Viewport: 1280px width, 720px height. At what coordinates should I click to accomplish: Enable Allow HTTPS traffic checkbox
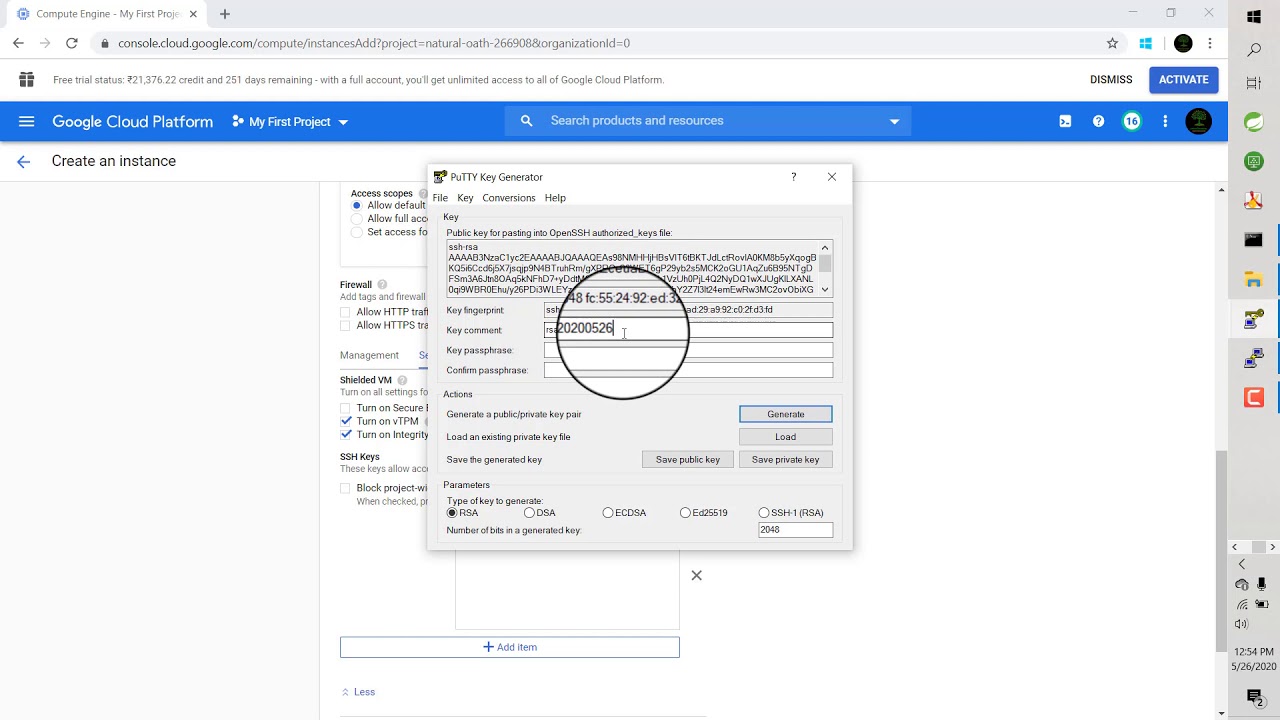pos(346,325)
